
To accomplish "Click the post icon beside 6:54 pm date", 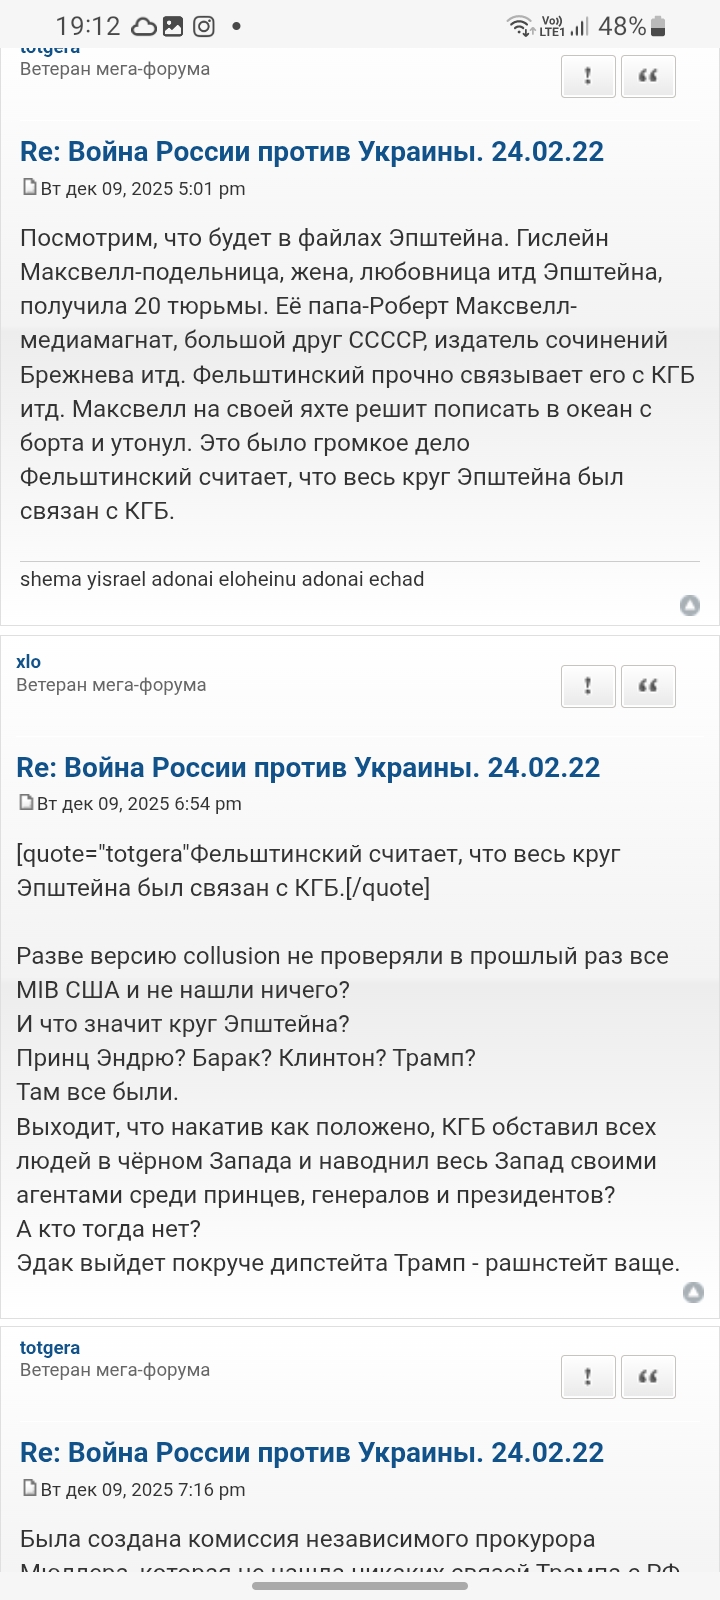I will tap(25, 802).
